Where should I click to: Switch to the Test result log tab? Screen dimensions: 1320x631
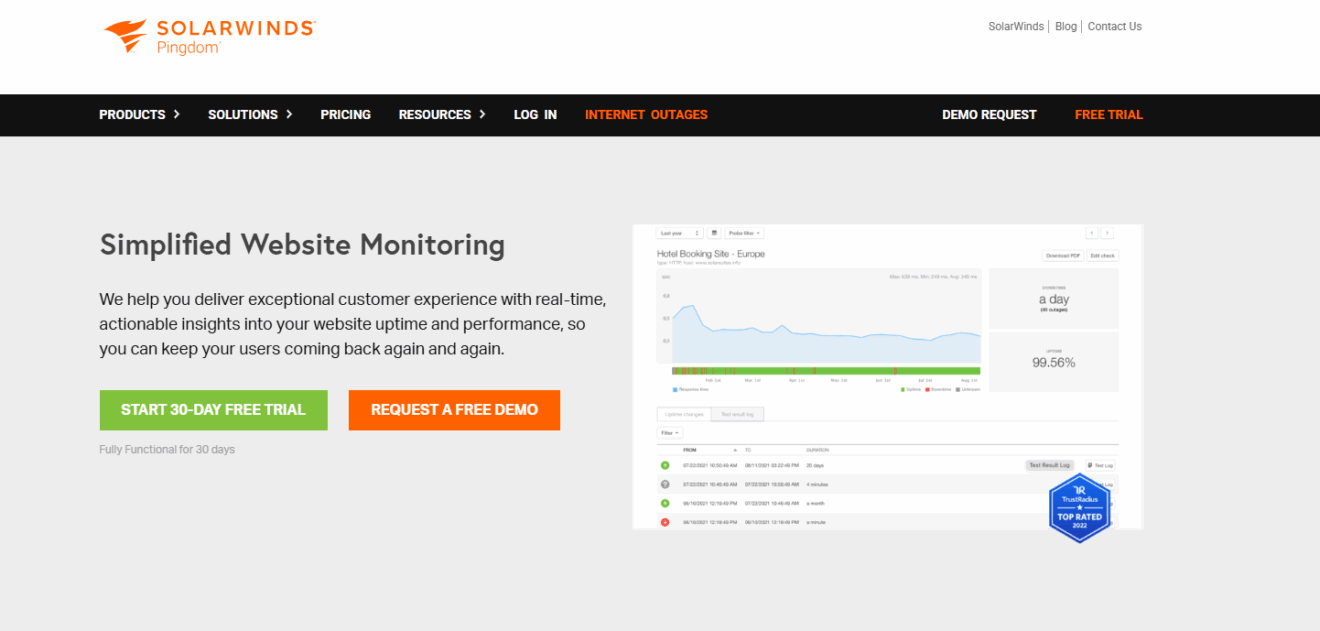point(736,414)
